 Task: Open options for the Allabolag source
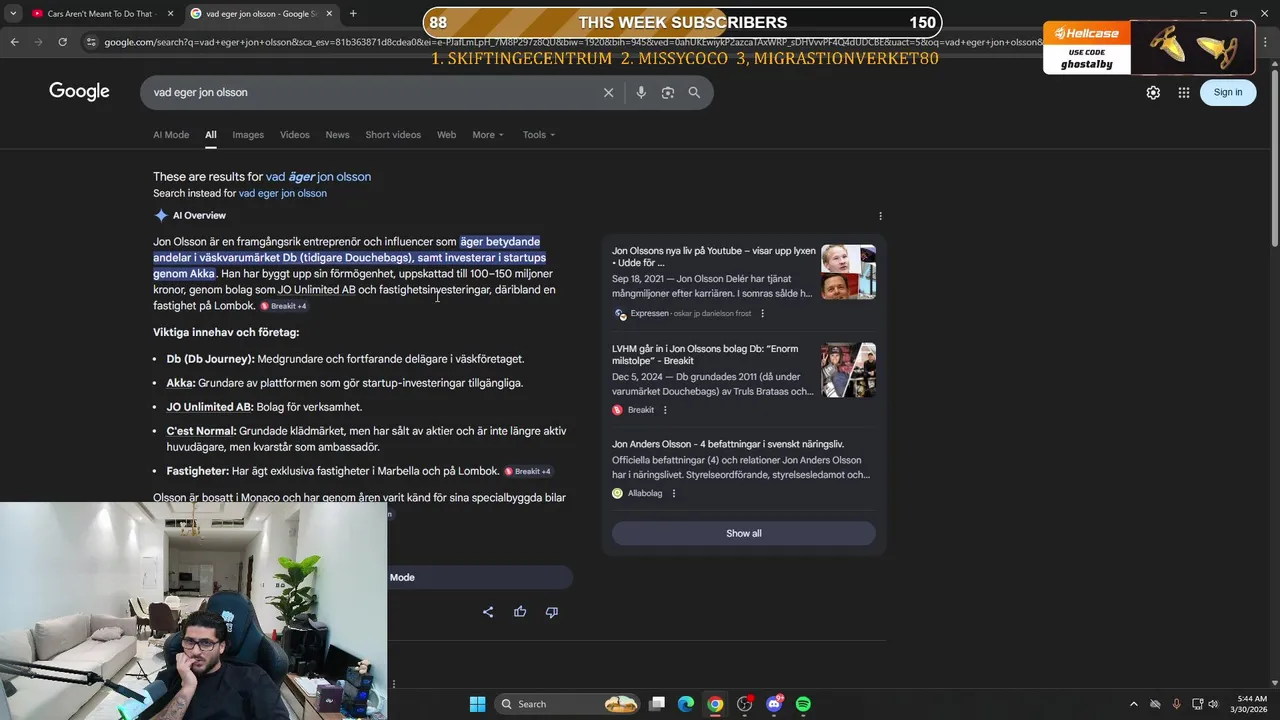[x=673, y=493]
